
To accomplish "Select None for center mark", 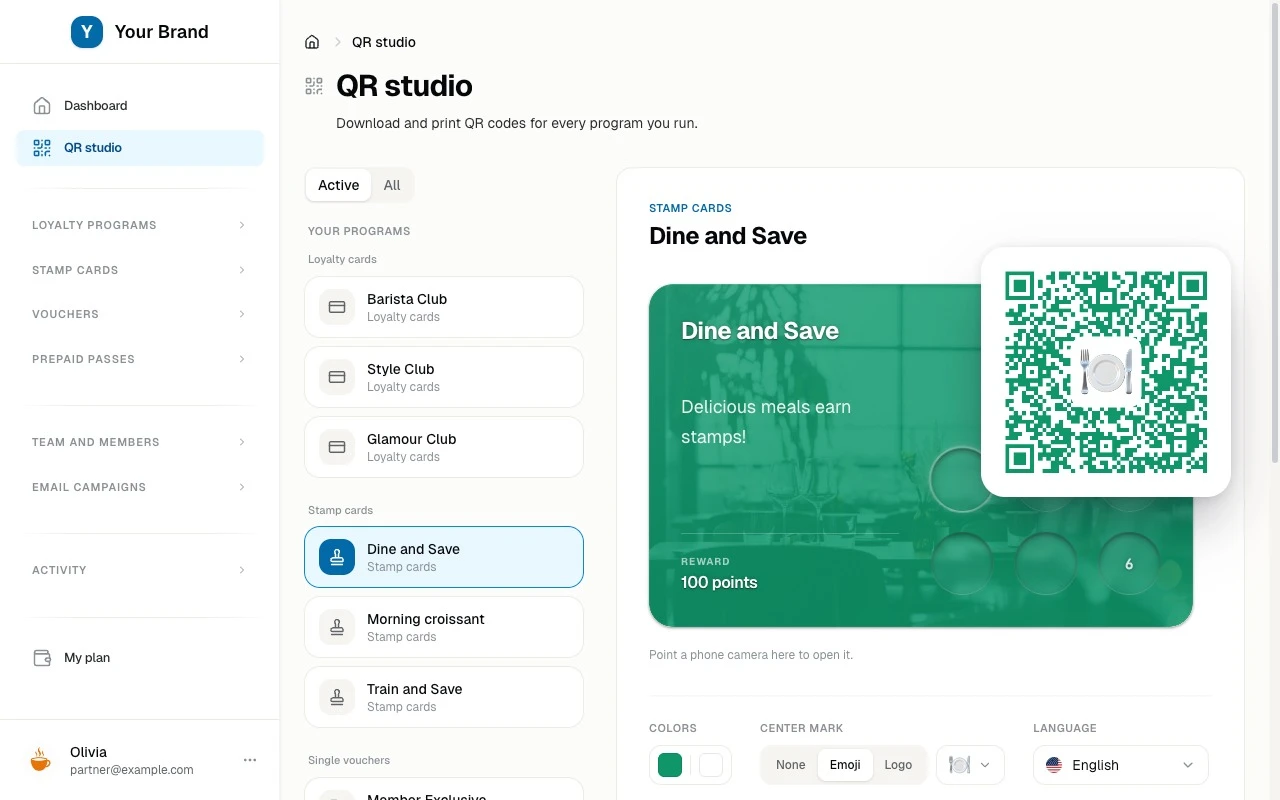I will [x=790, y=765].
